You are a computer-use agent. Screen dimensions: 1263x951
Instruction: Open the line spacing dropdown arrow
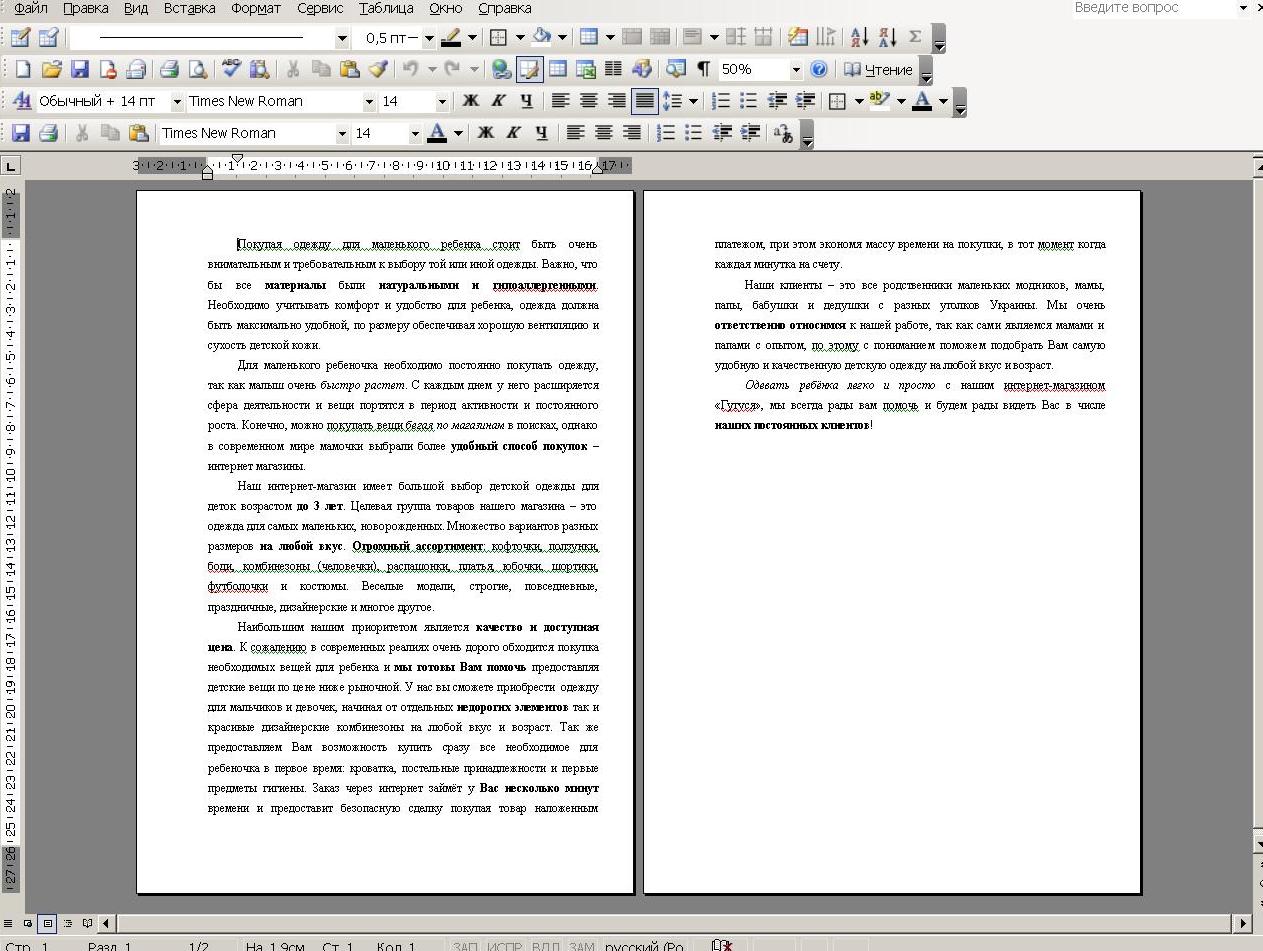pyautogui.click(x=693, y=101)
